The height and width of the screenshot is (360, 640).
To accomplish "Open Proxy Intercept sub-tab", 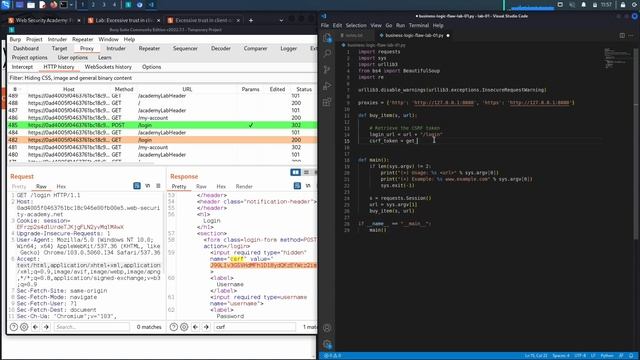I will pyautogui.click(x=22, y=67).
